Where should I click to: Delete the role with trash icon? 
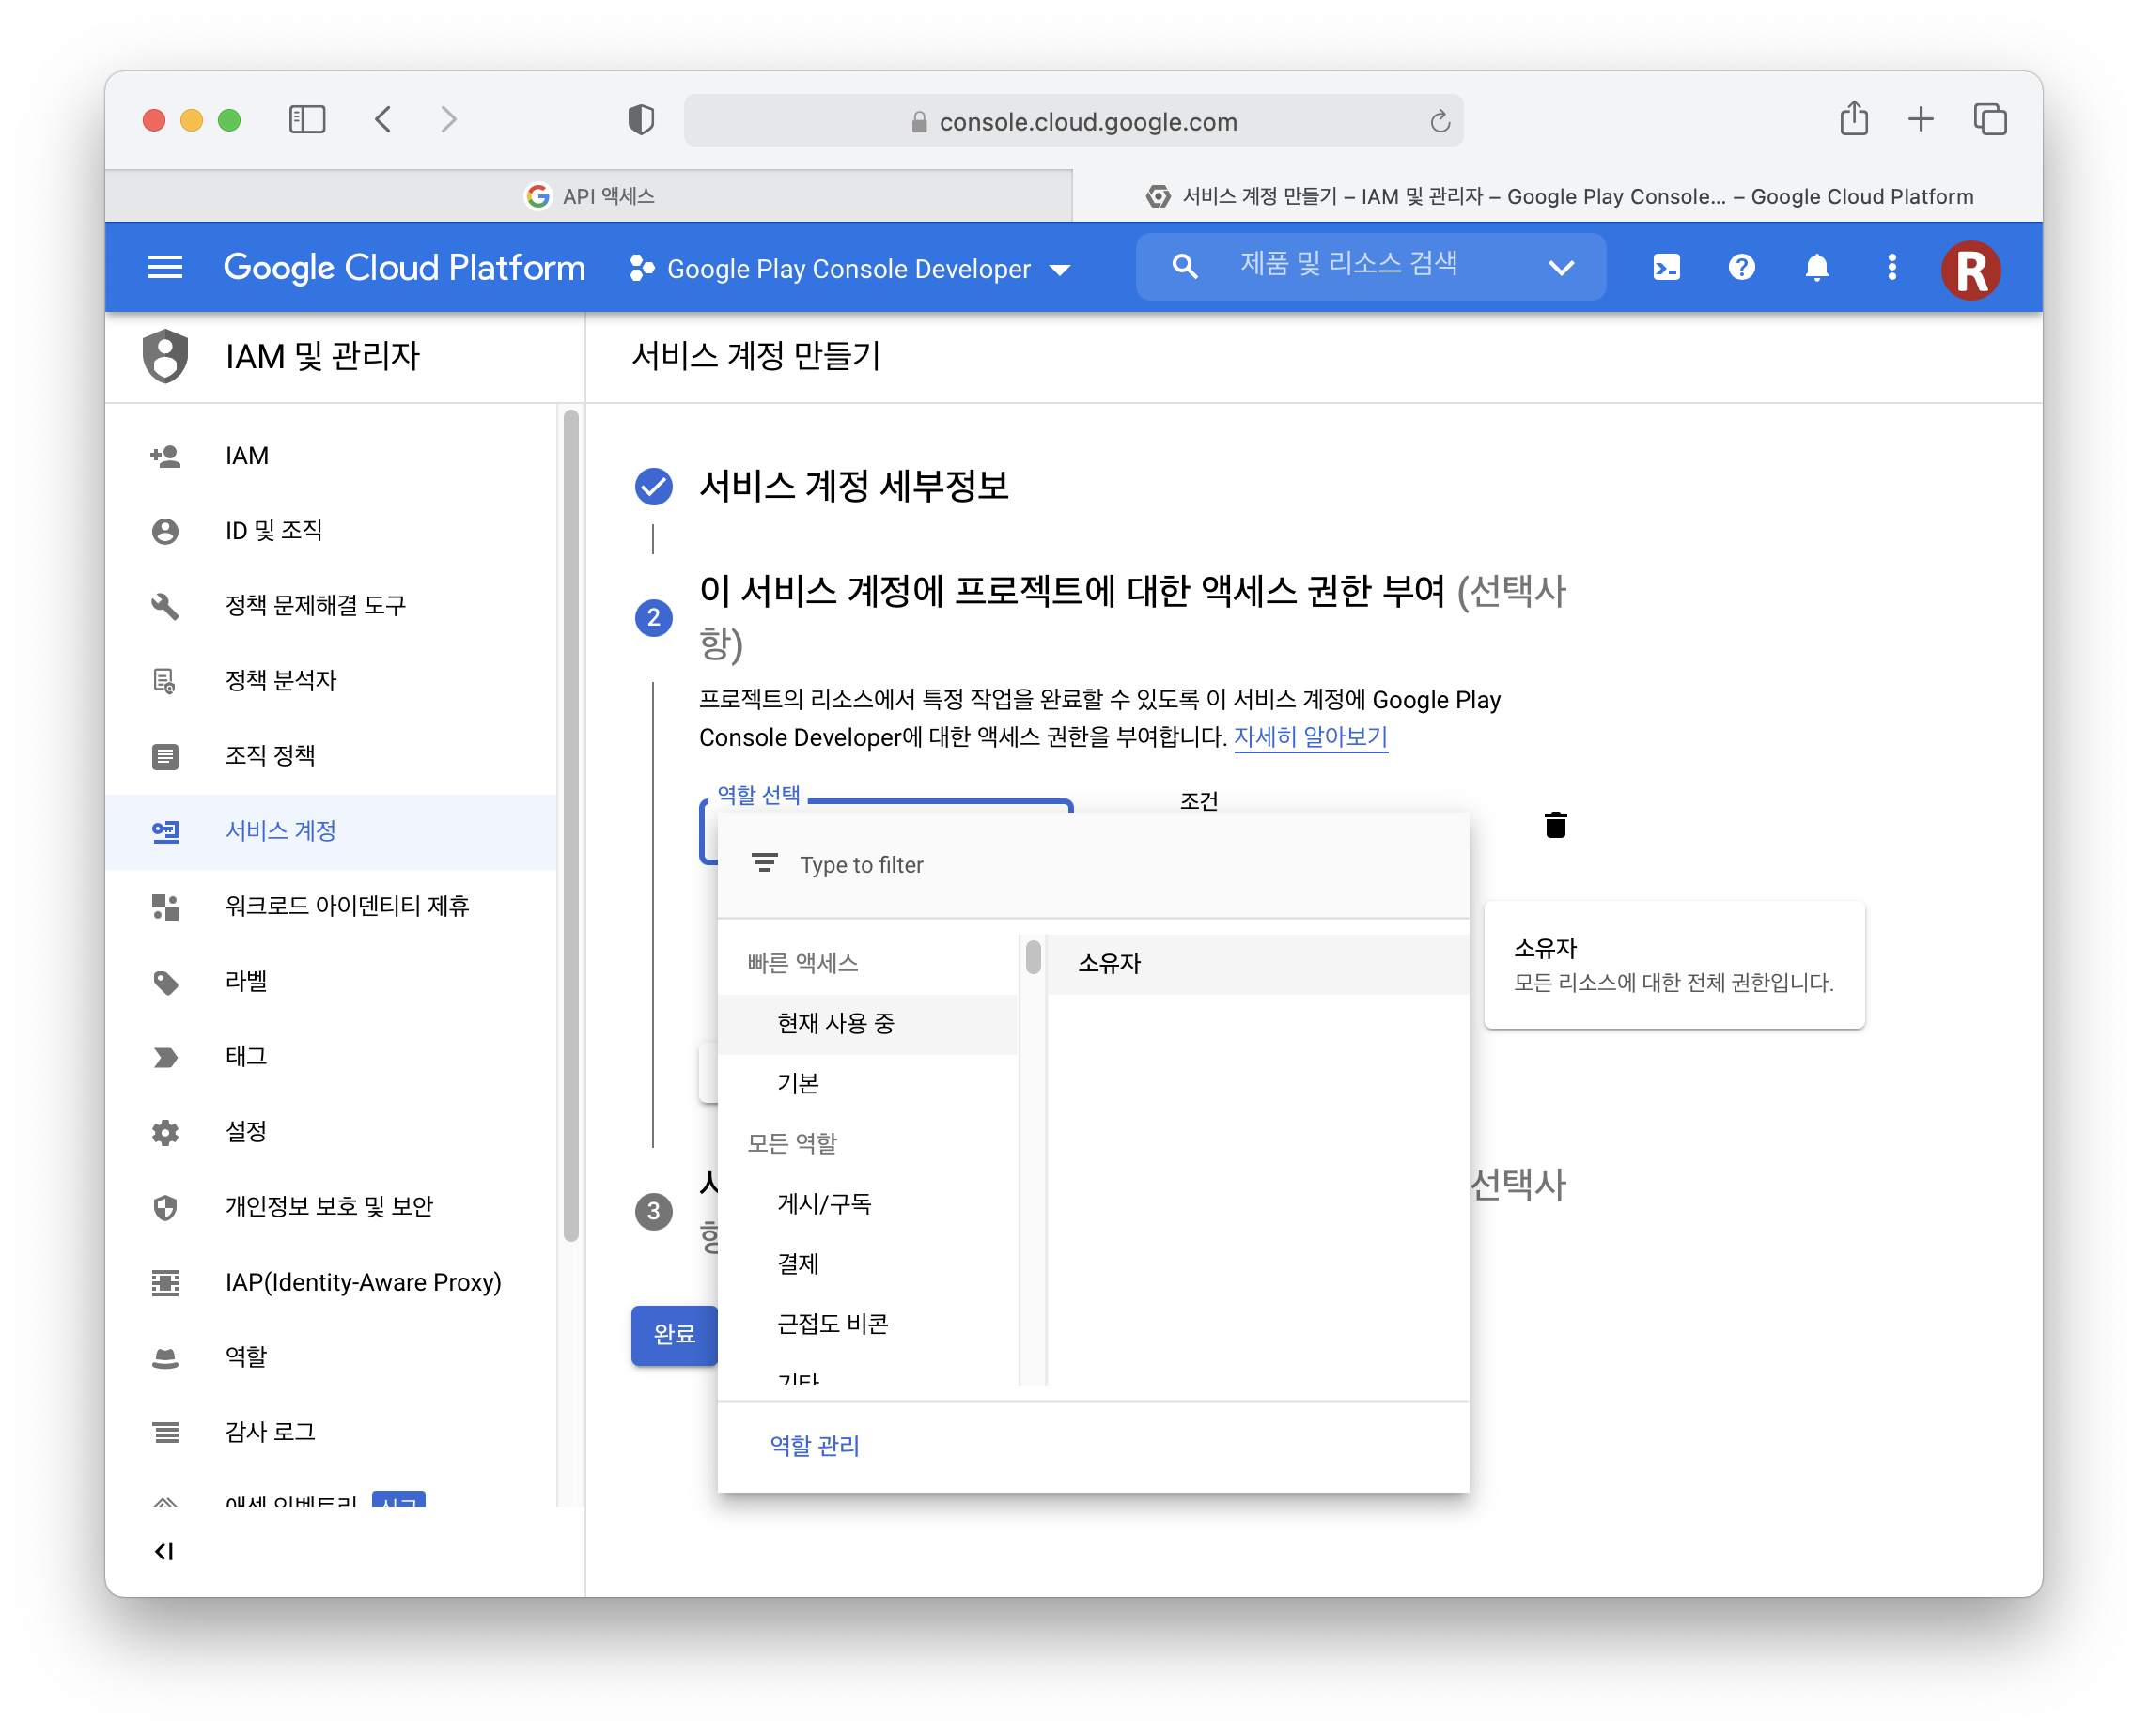tap(1555, 825)
